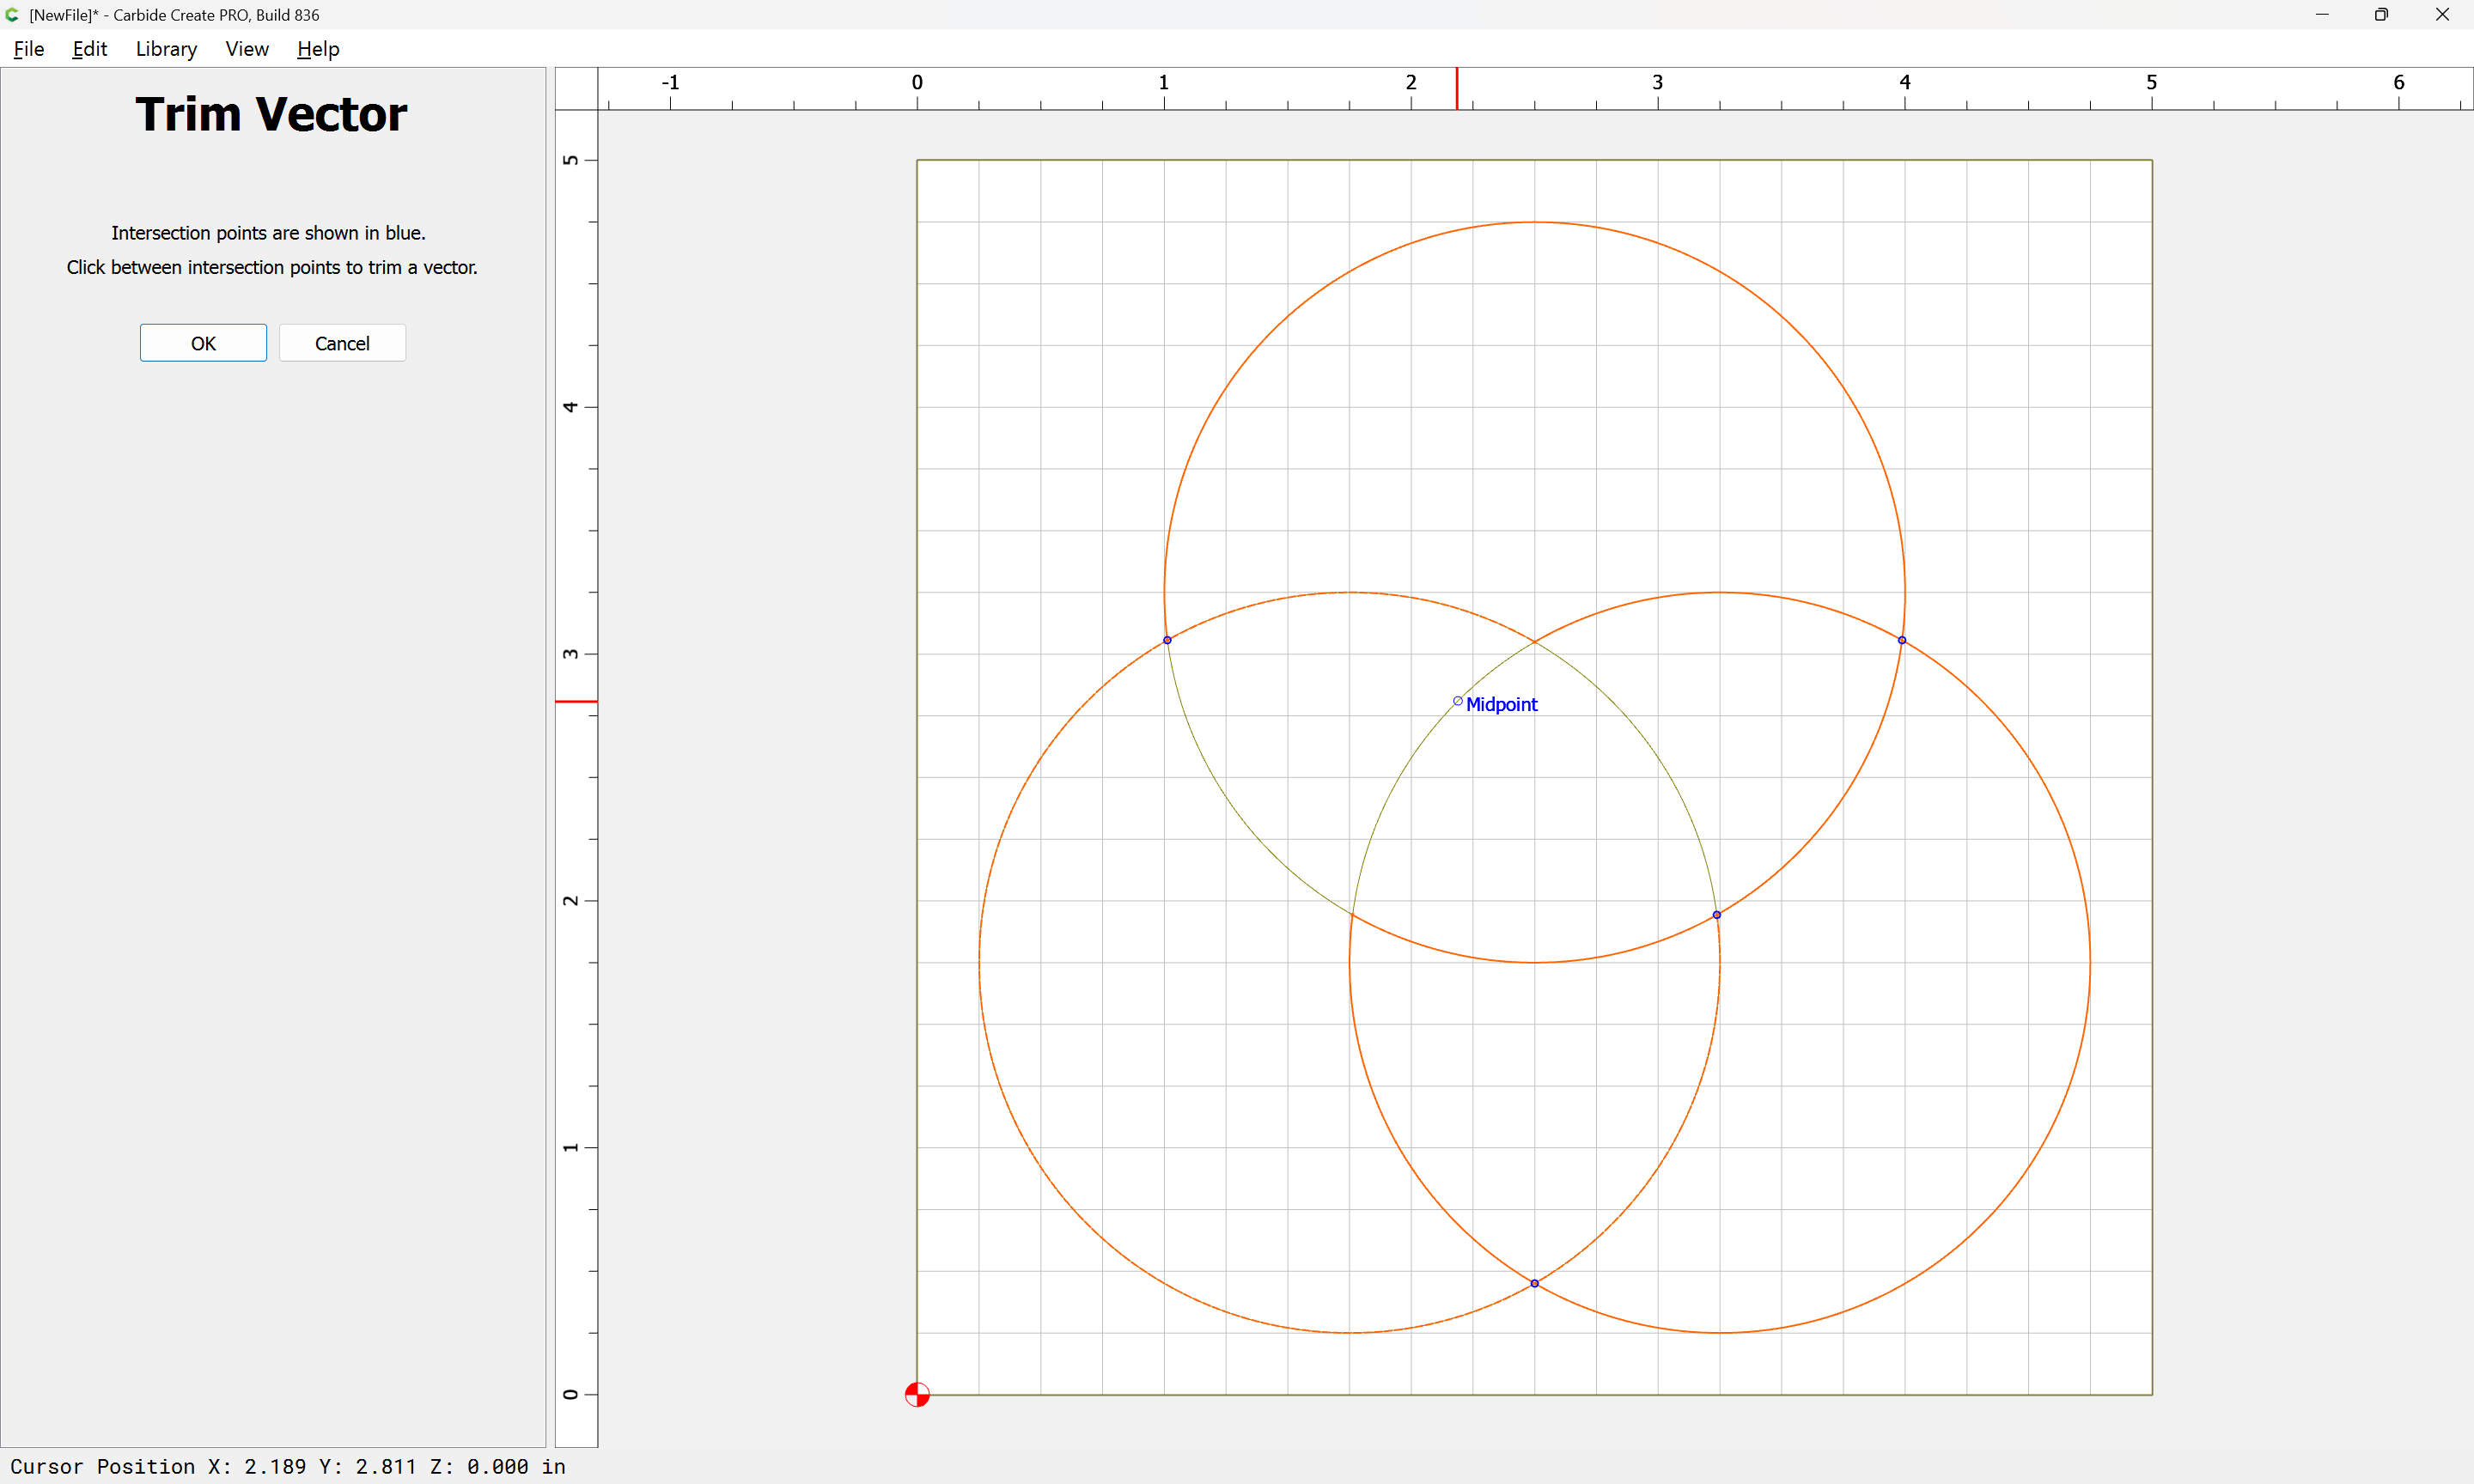
Task: Restore down the application window
Action: coord(2381,15)
